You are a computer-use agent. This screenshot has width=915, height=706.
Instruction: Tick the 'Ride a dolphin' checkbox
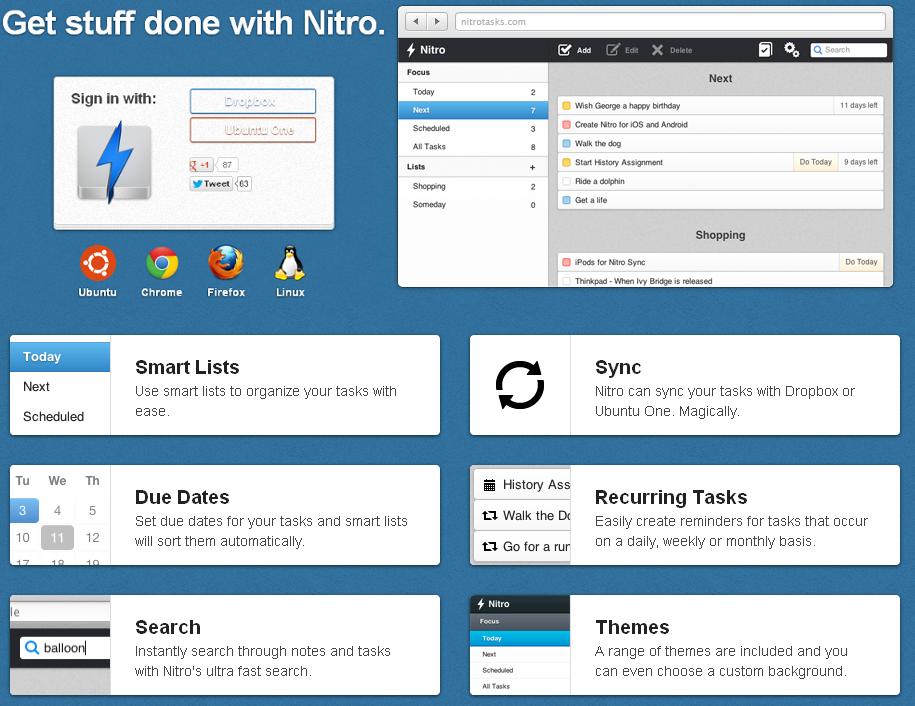[566, 181]
